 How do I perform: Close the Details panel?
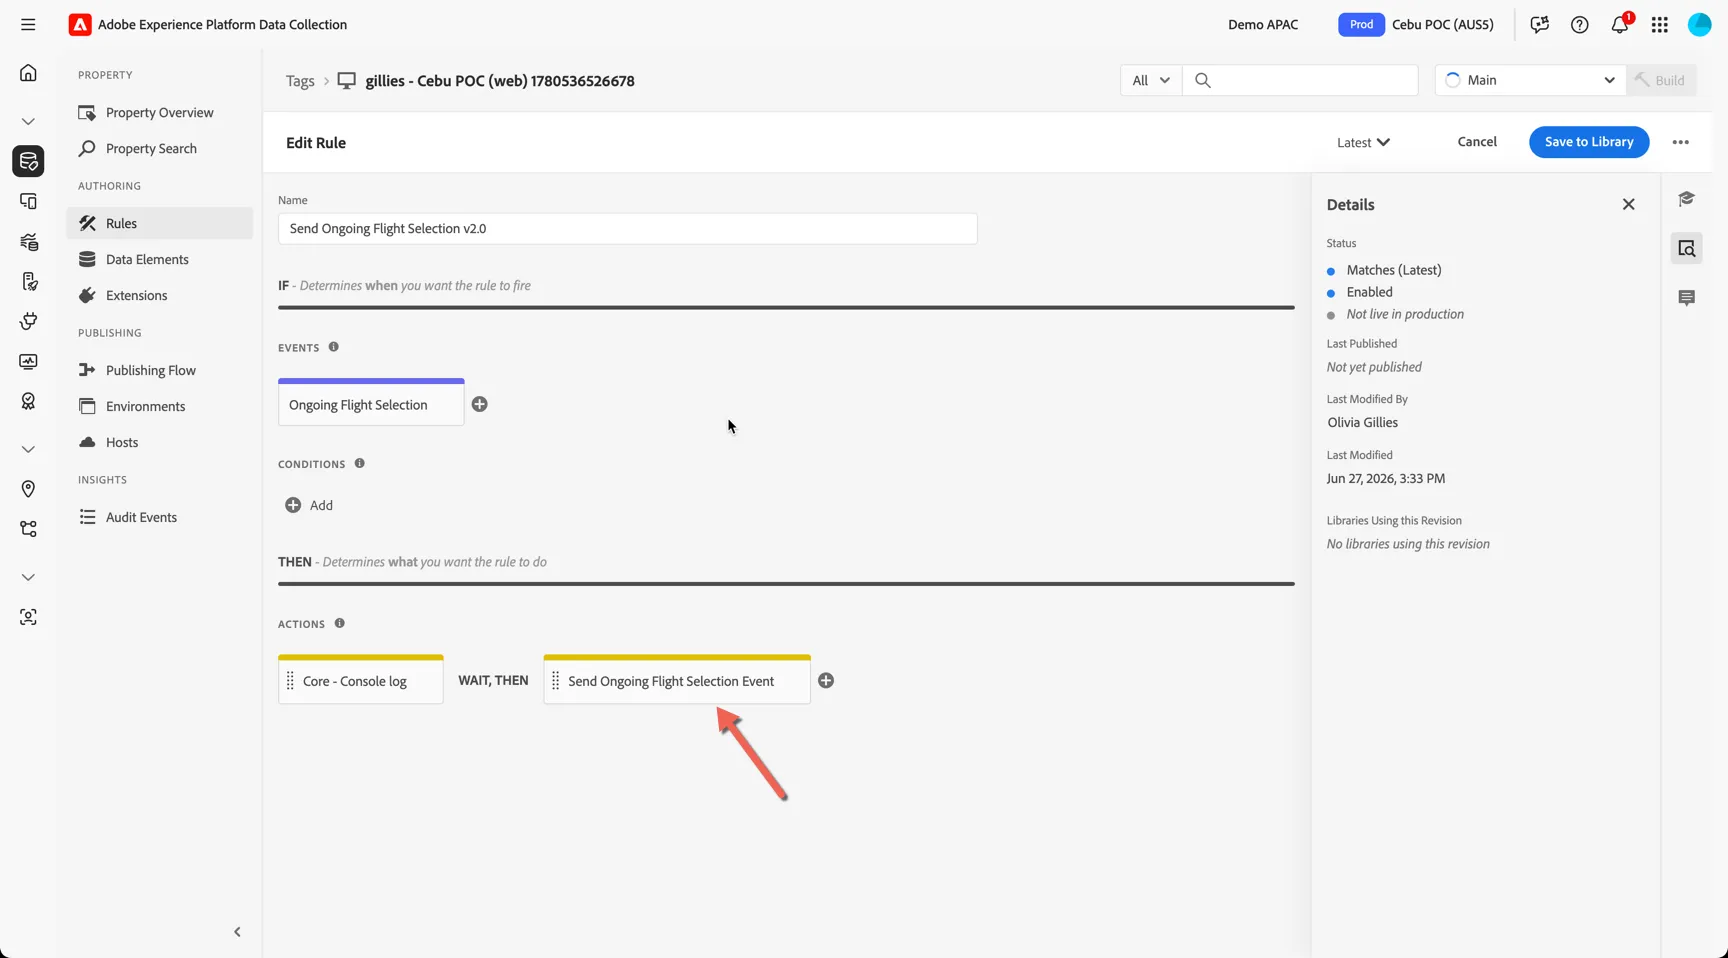click(1629, 205)
